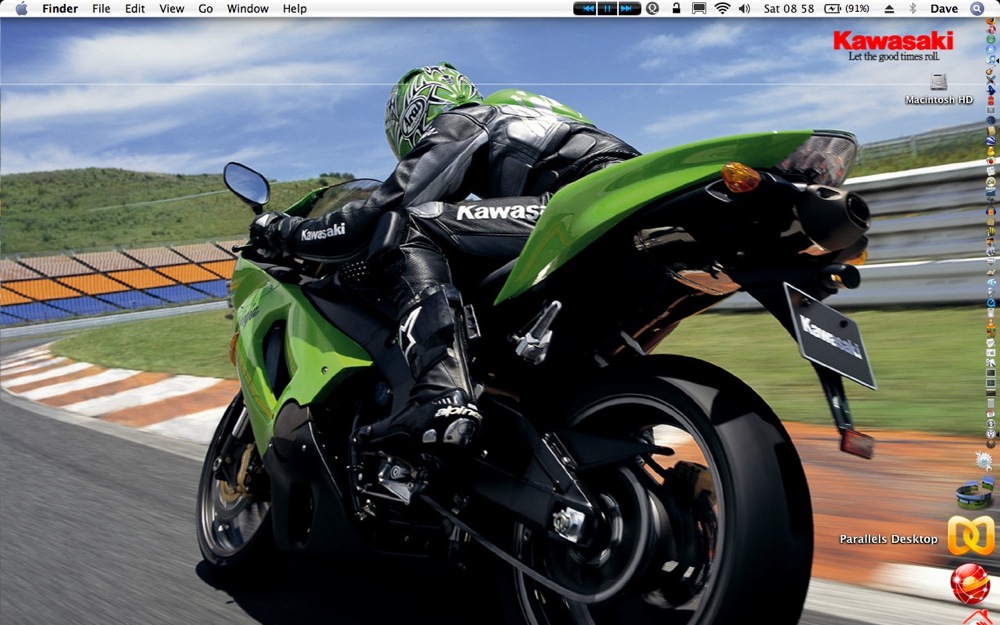The image size is (1000, 625).
Task: Click the Sat 08 58 clock
Action: click(x=789, y=8)
